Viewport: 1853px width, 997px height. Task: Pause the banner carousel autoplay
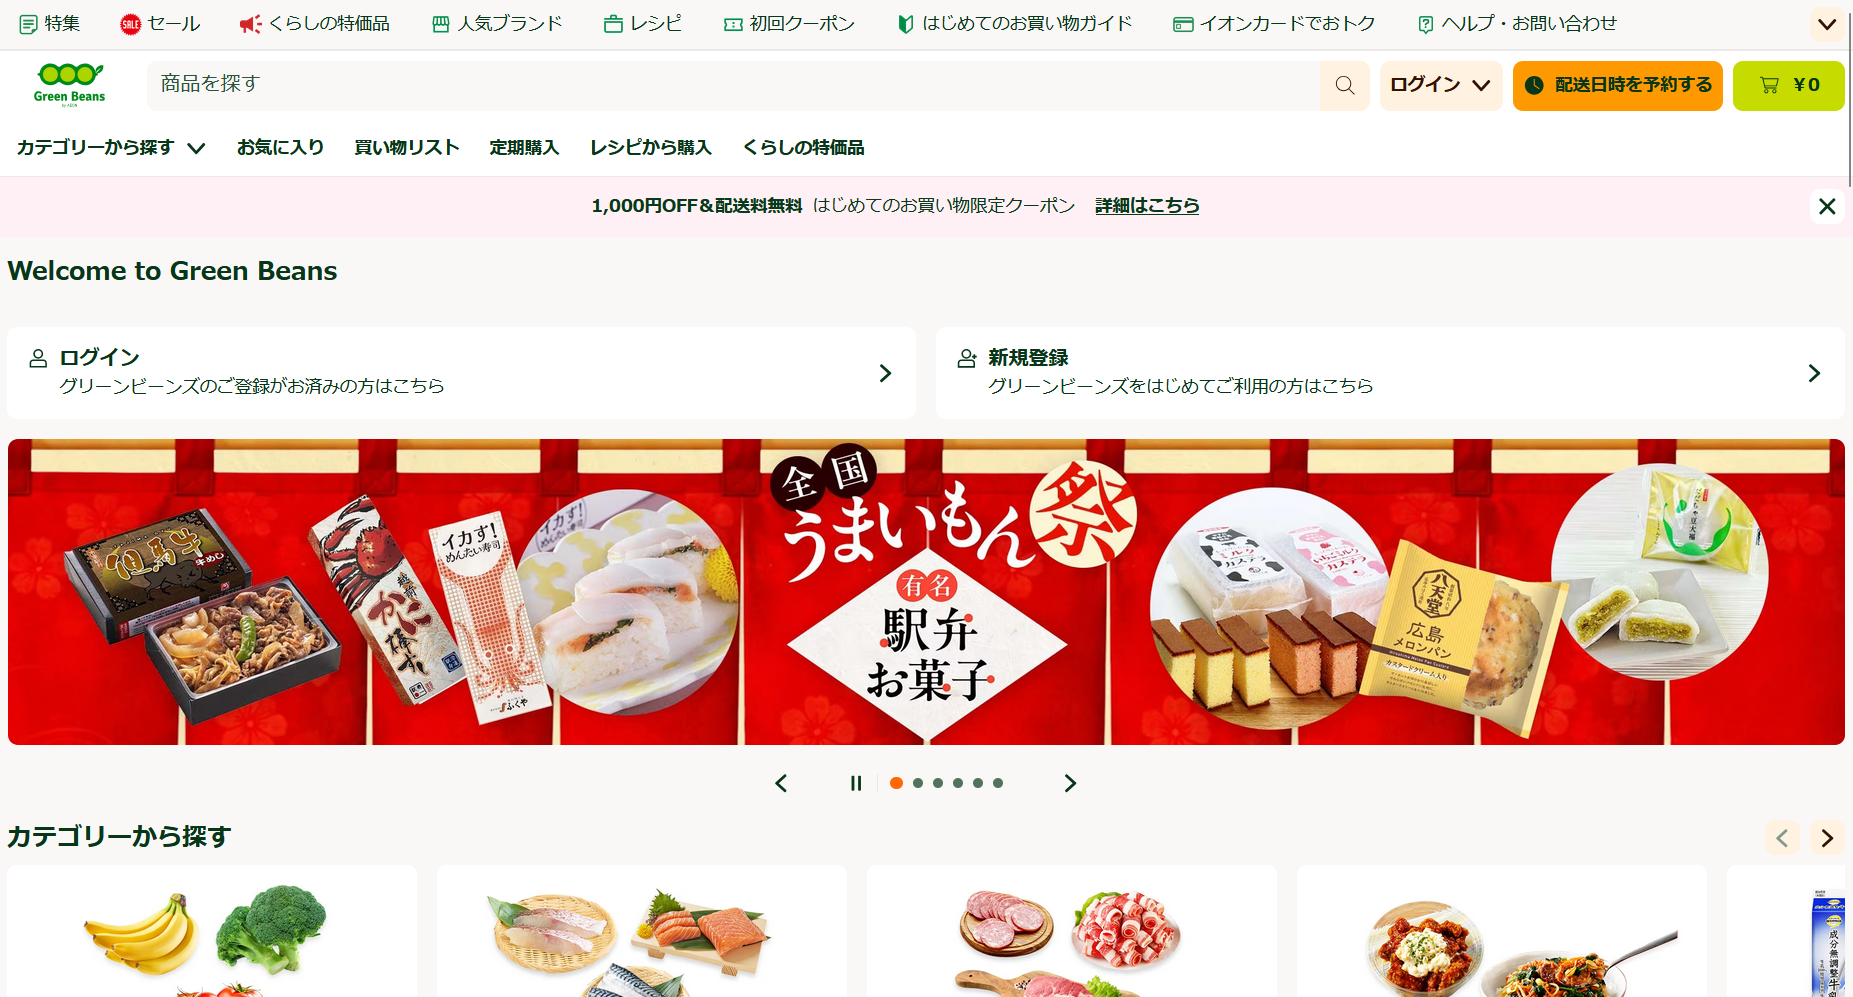856,783
